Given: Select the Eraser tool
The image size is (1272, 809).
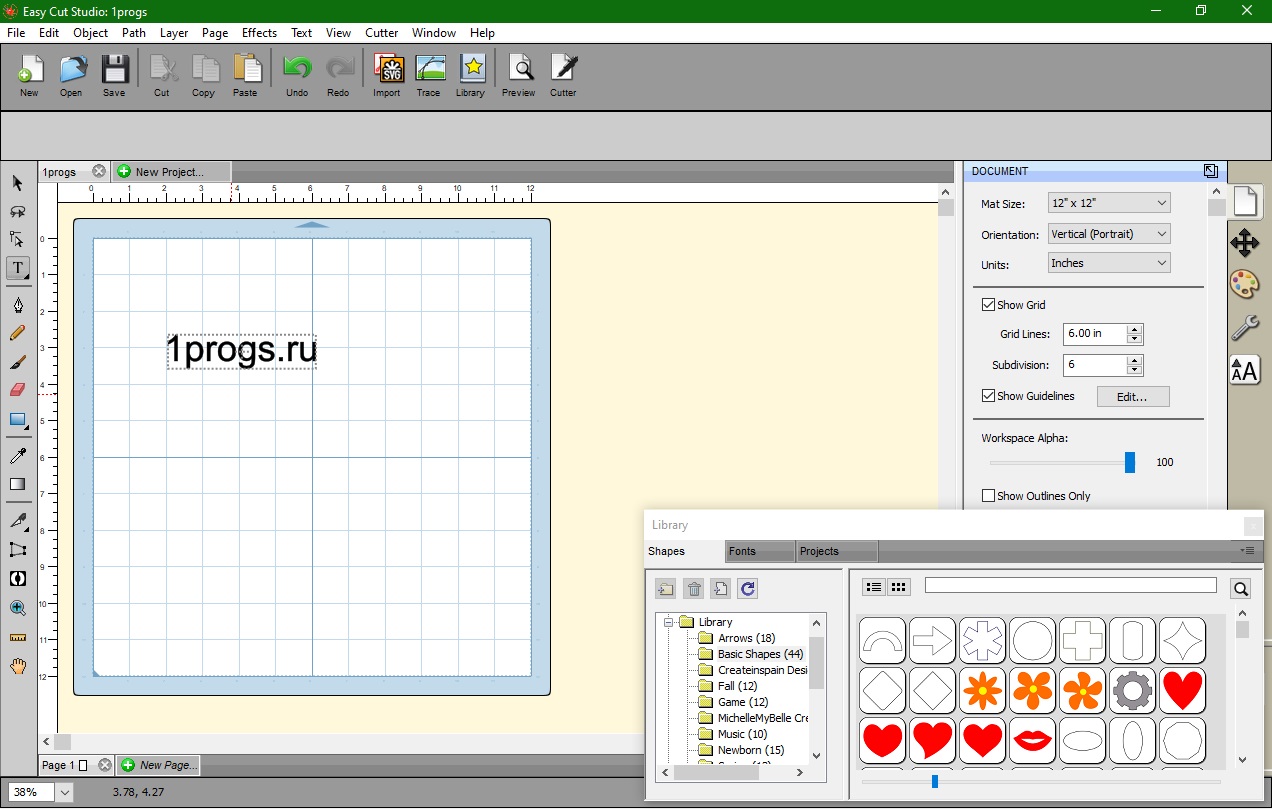Looking at the screenshot, I should tap(17, 390).
